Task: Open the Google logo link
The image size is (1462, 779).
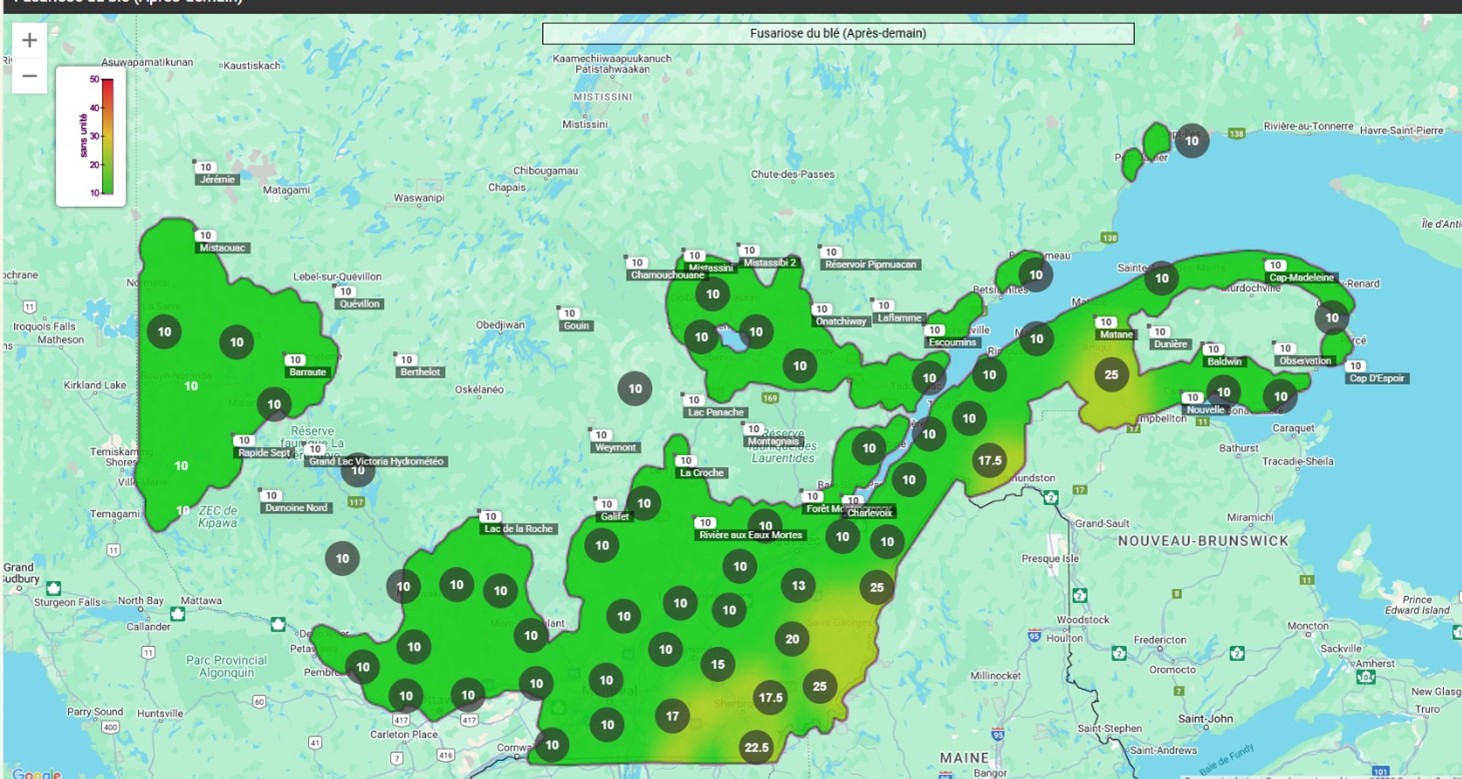Action: point(36,773)
